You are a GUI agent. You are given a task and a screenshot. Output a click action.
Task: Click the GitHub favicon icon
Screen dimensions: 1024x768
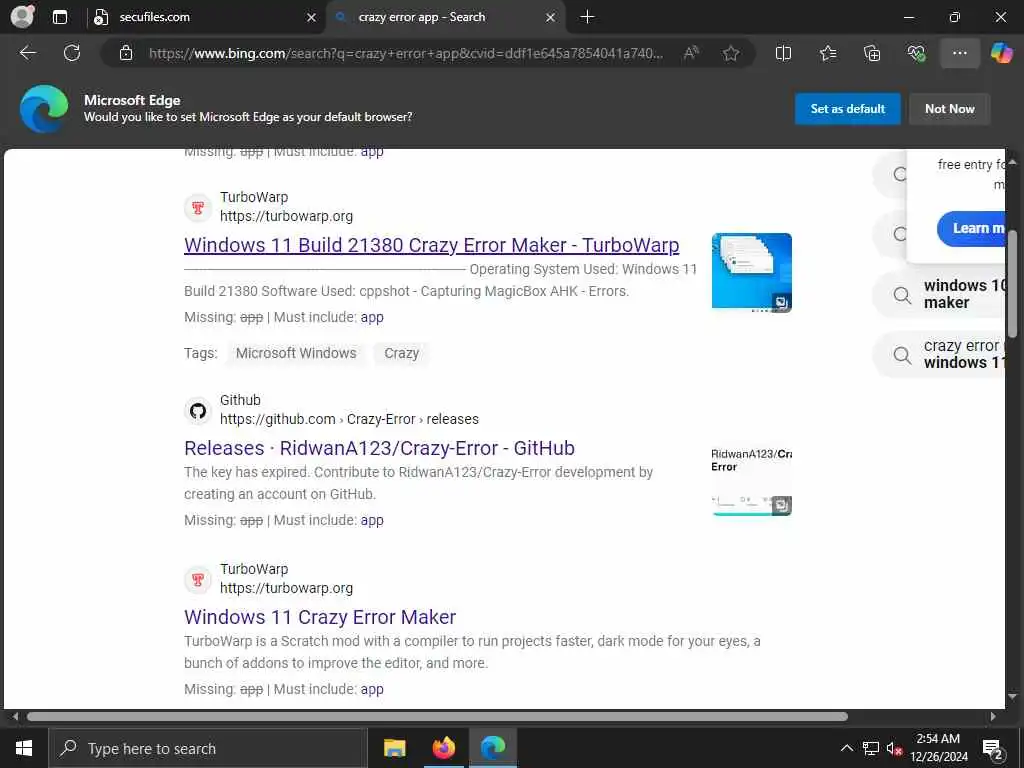pos(198,411)
